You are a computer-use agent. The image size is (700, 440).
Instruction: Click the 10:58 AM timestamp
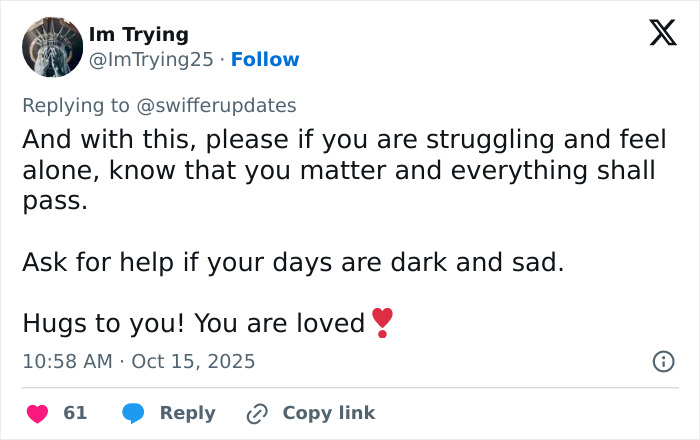click(x=67, y=361)
